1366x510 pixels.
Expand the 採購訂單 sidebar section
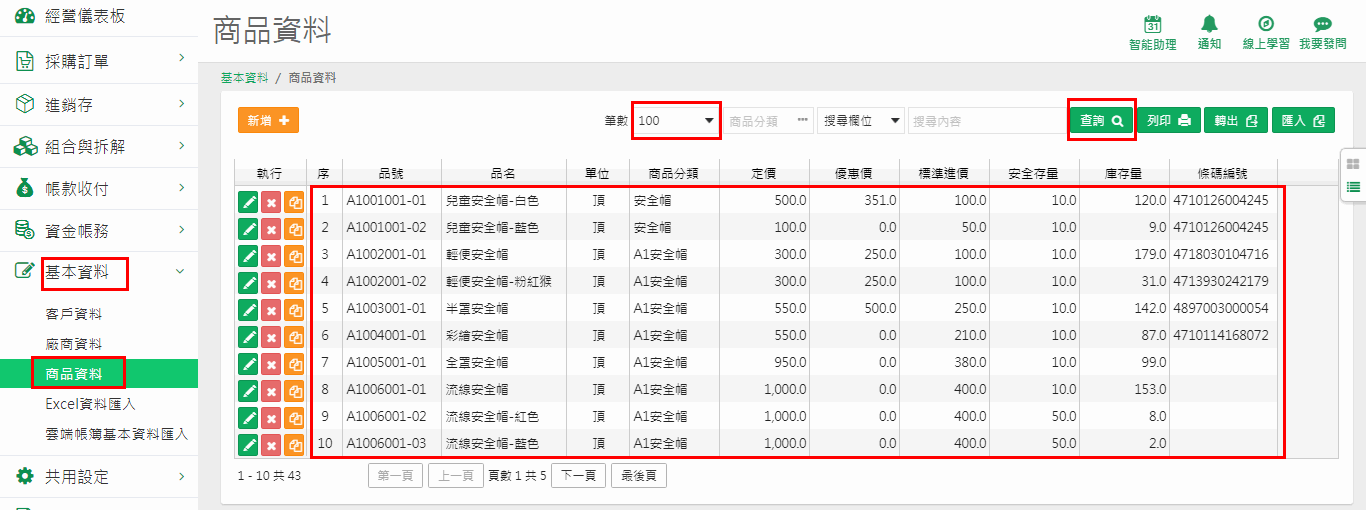point(181,59)
